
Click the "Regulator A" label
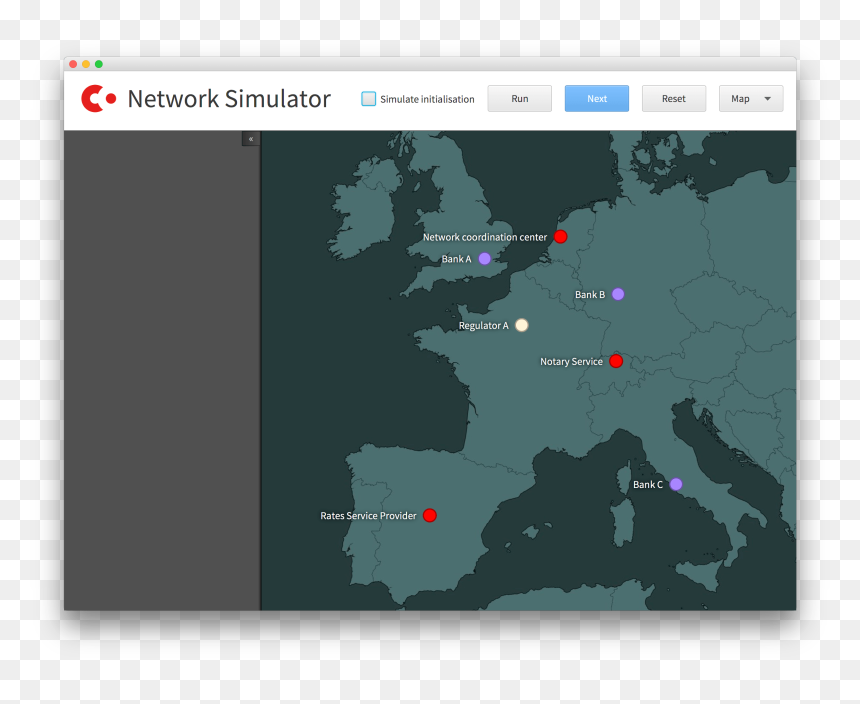pos(483,326)
